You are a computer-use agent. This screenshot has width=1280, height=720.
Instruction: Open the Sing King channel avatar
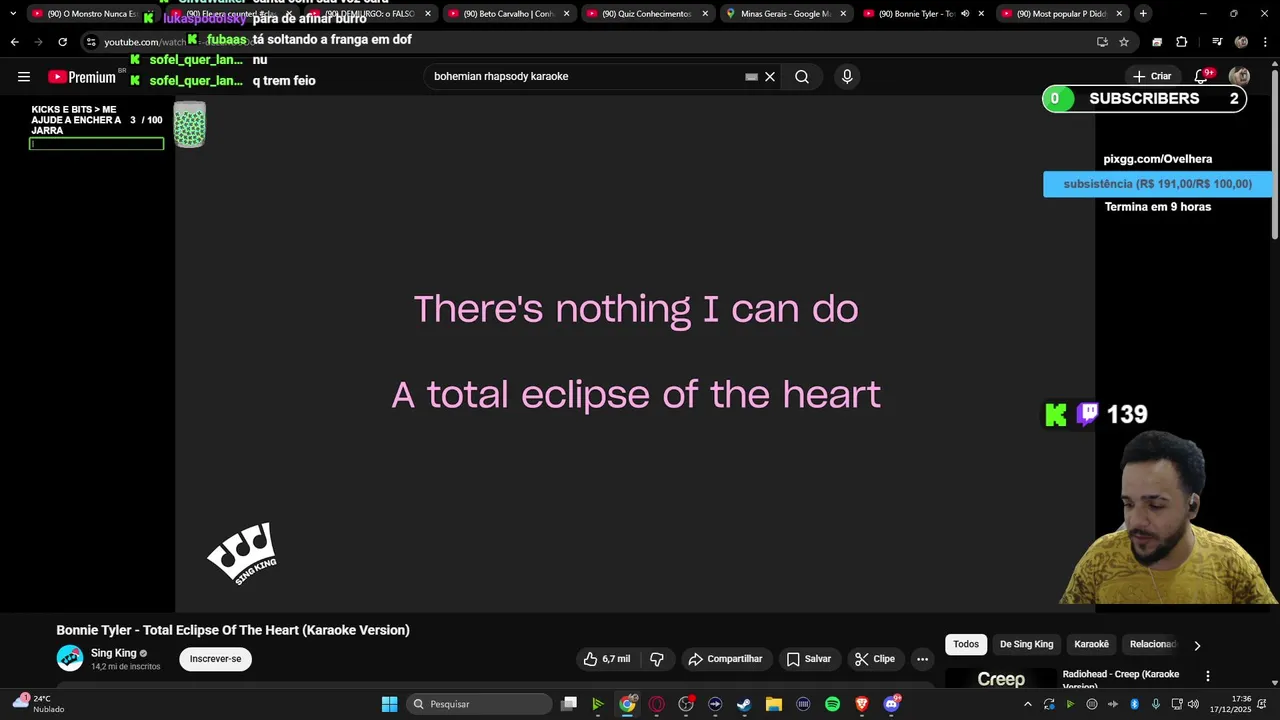[70, 658]
